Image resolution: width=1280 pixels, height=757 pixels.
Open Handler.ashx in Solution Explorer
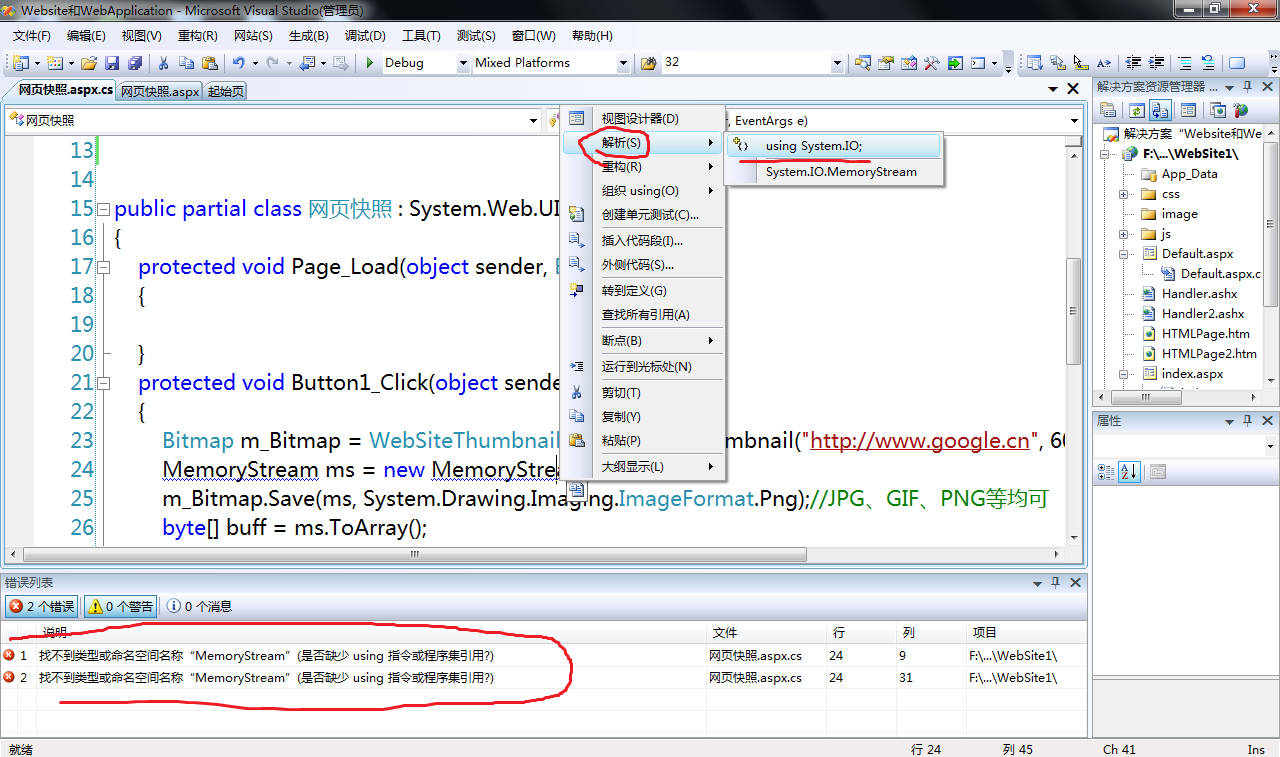(x=1199, y=294)
